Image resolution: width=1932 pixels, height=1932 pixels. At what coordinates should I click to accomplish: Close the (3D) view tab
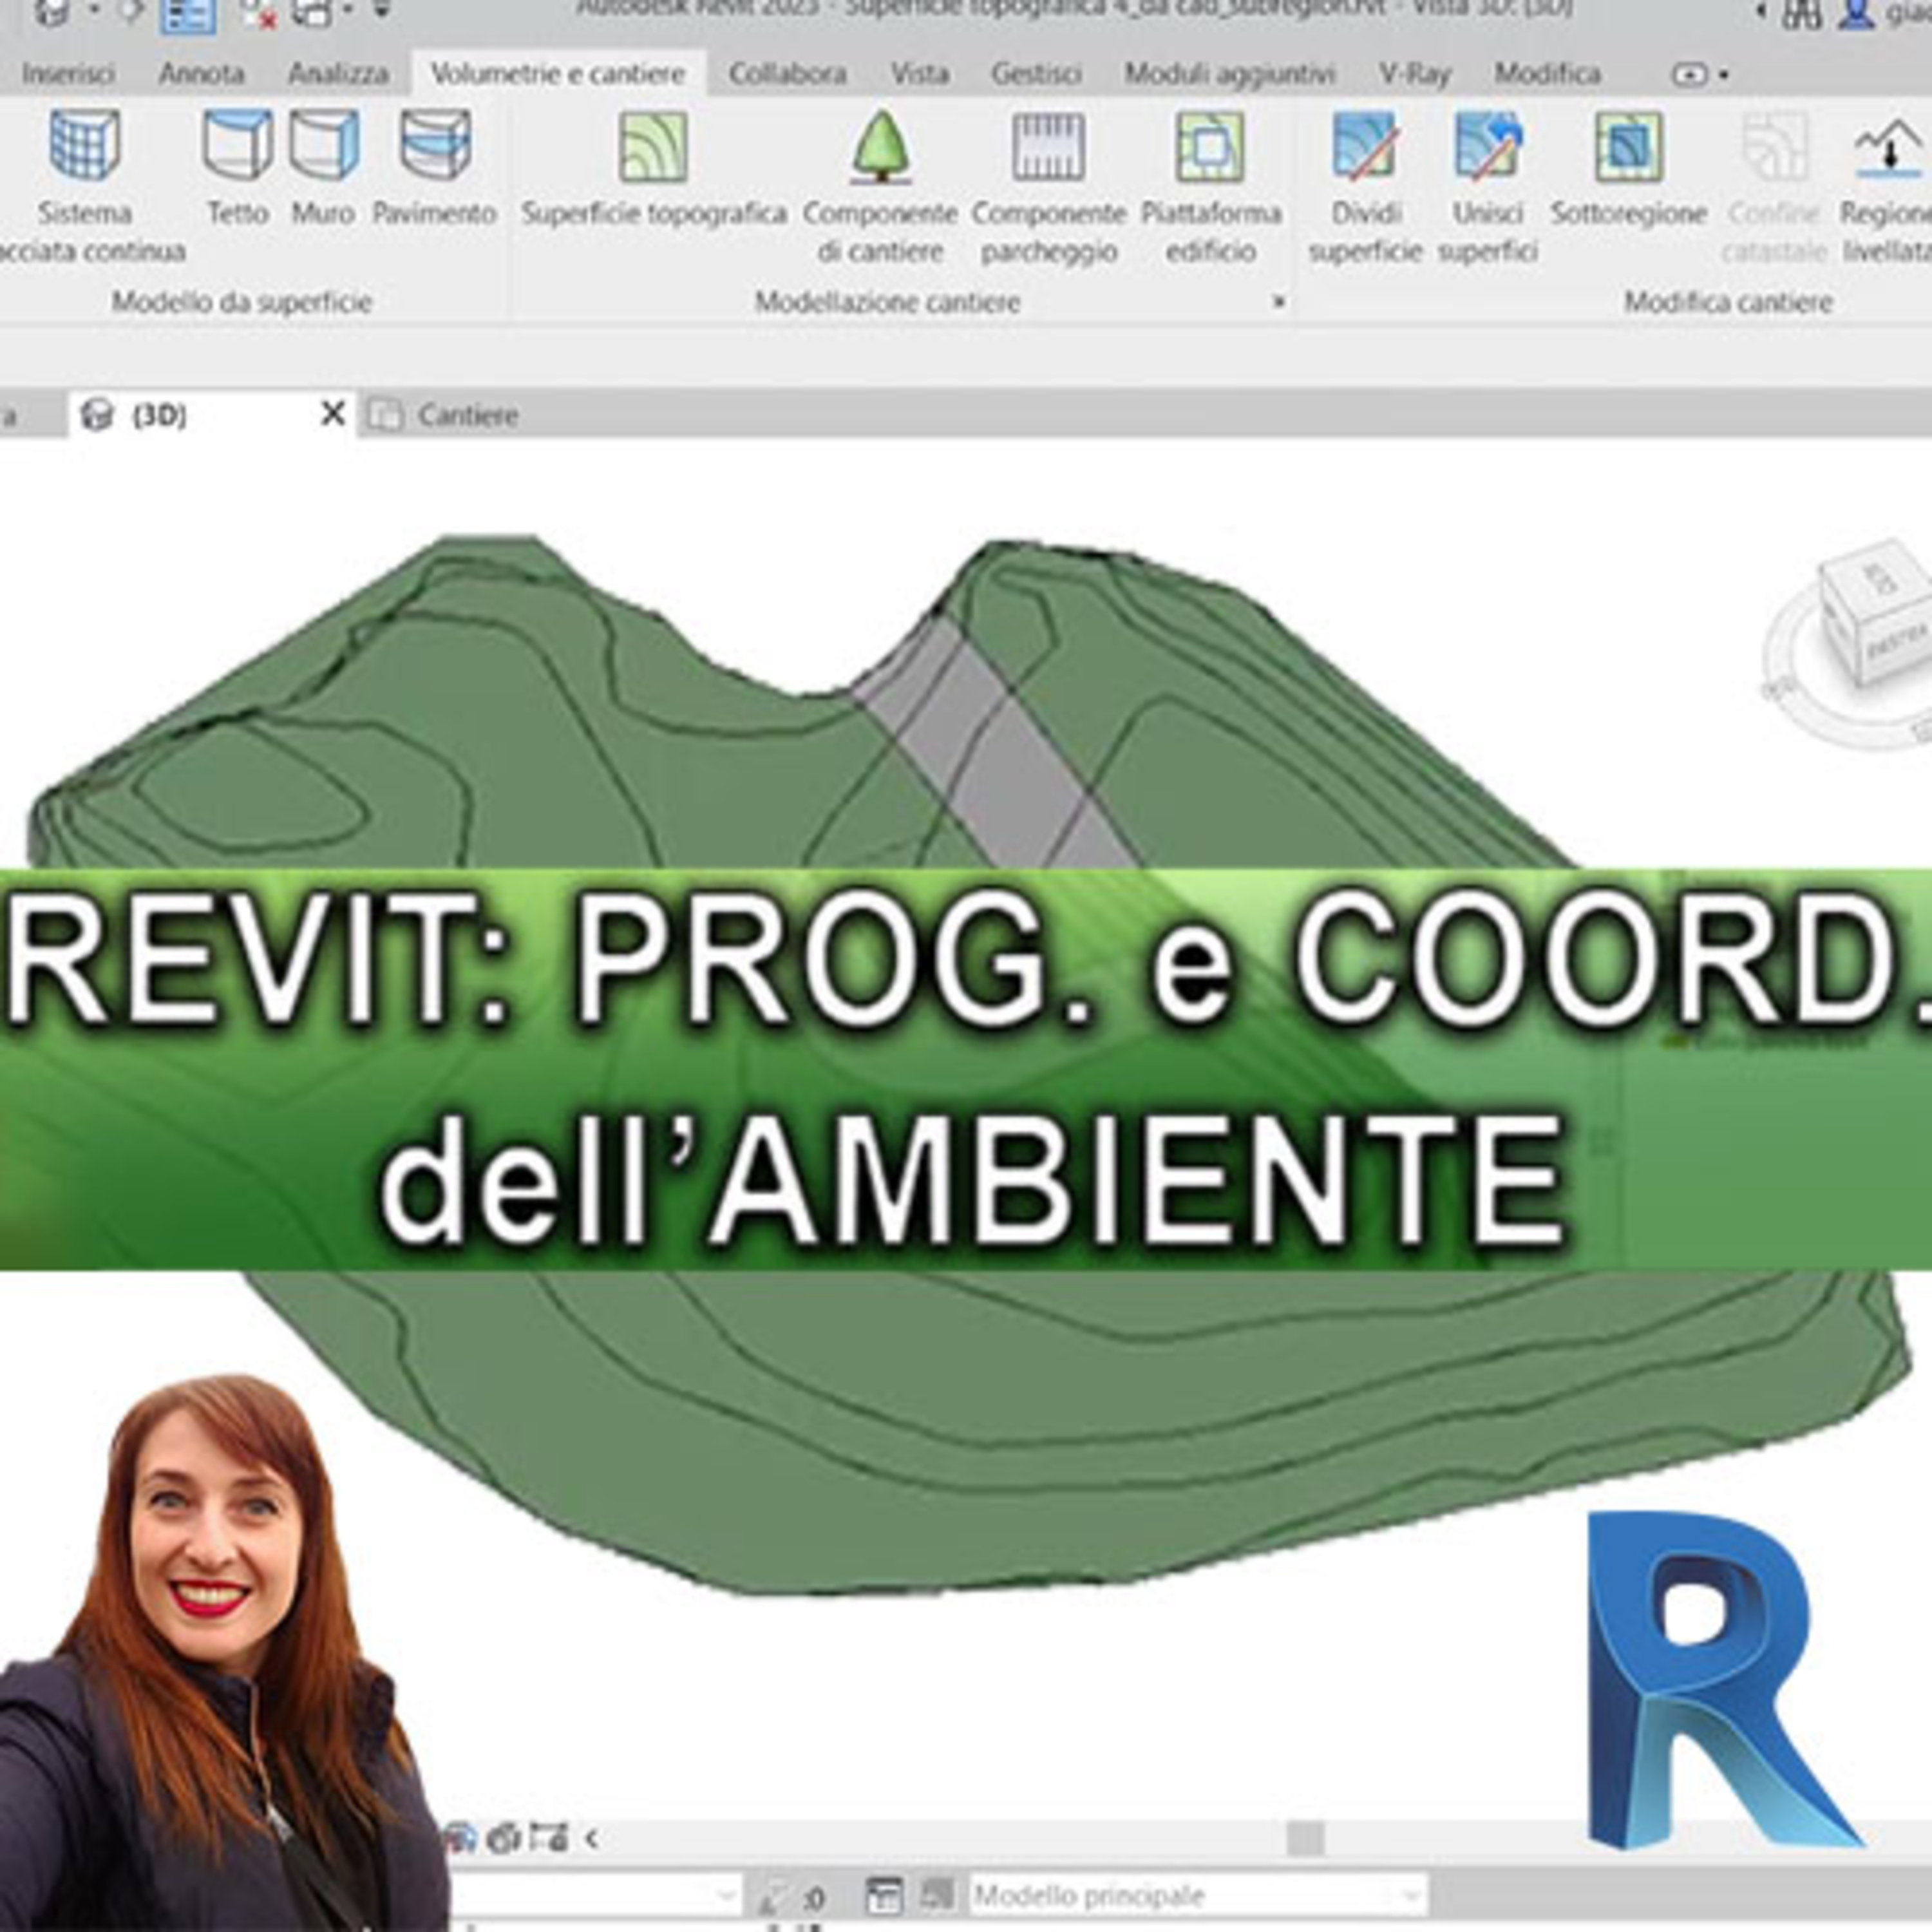click(333, 413)
